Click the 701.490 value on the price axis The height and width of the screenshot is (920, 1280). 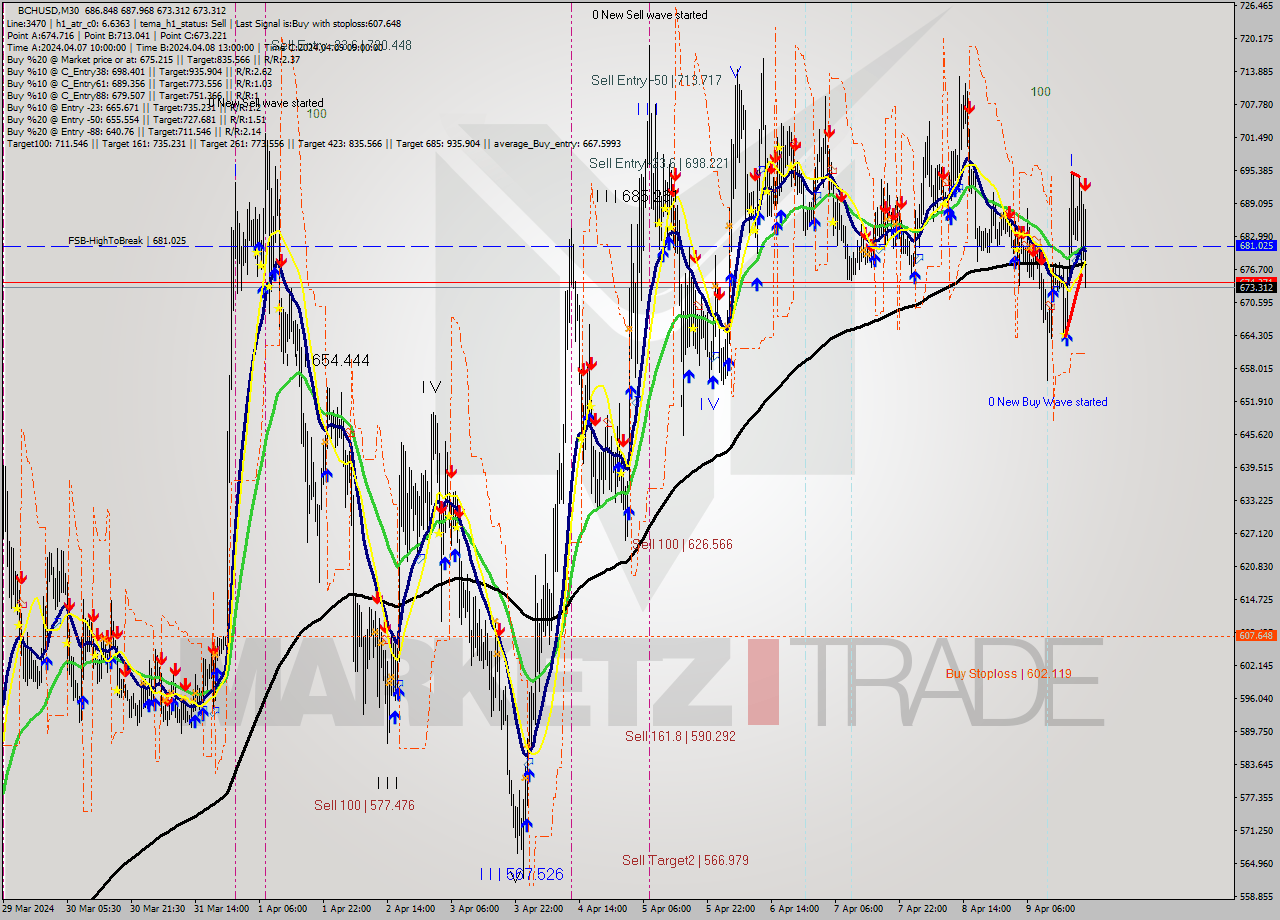(x=1256, y=138)
